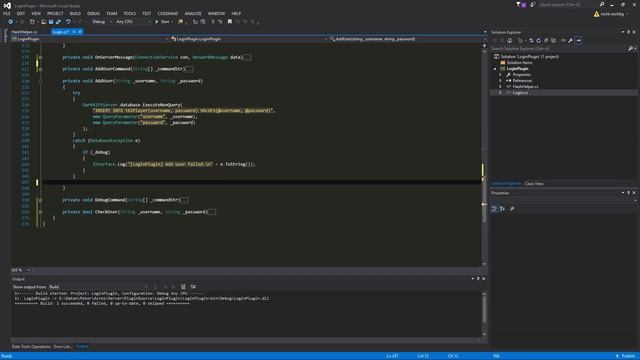Open the Data Tools Operations tab
Screen dimensions: 640x360
pyautogui.click(x=31, y=347)
